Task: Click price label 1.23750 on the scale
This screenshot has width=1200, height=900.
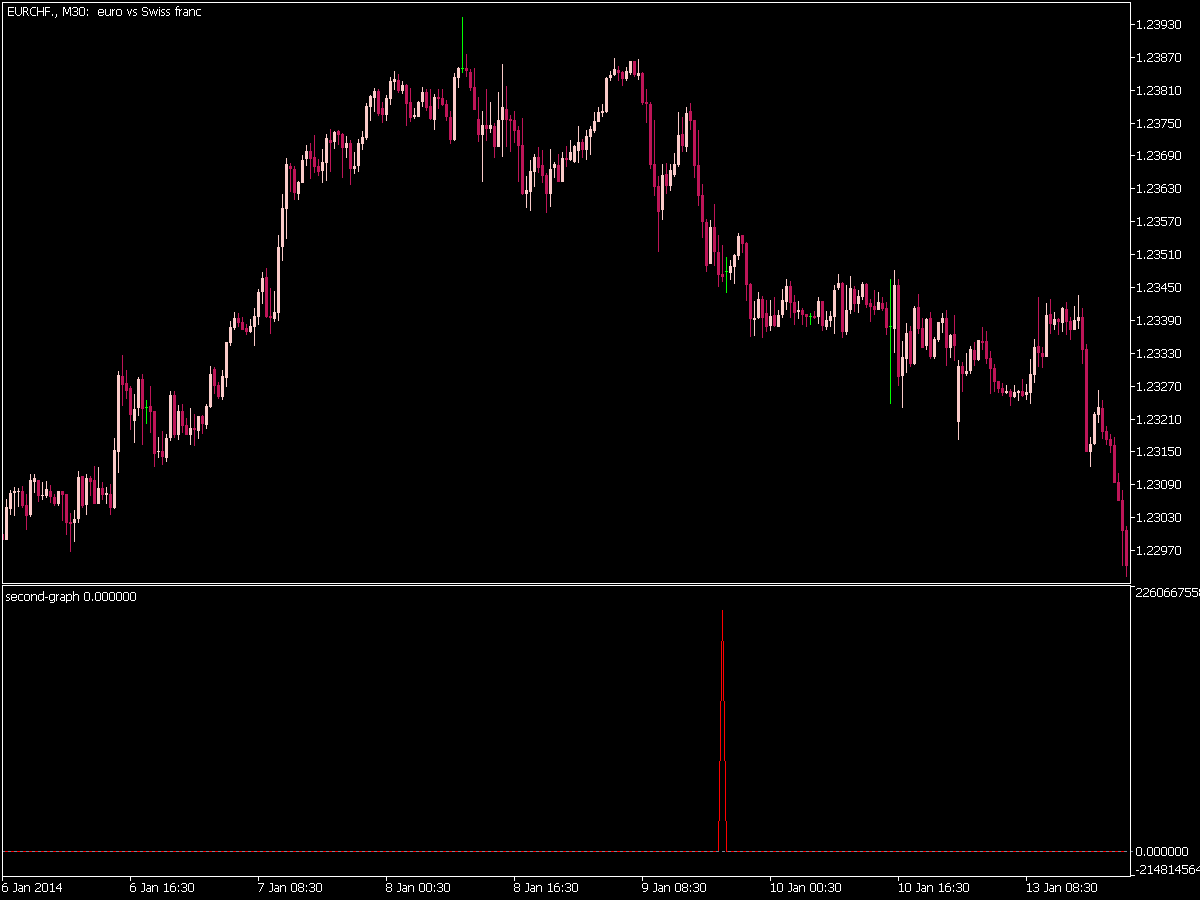Action: [1158, 123]
